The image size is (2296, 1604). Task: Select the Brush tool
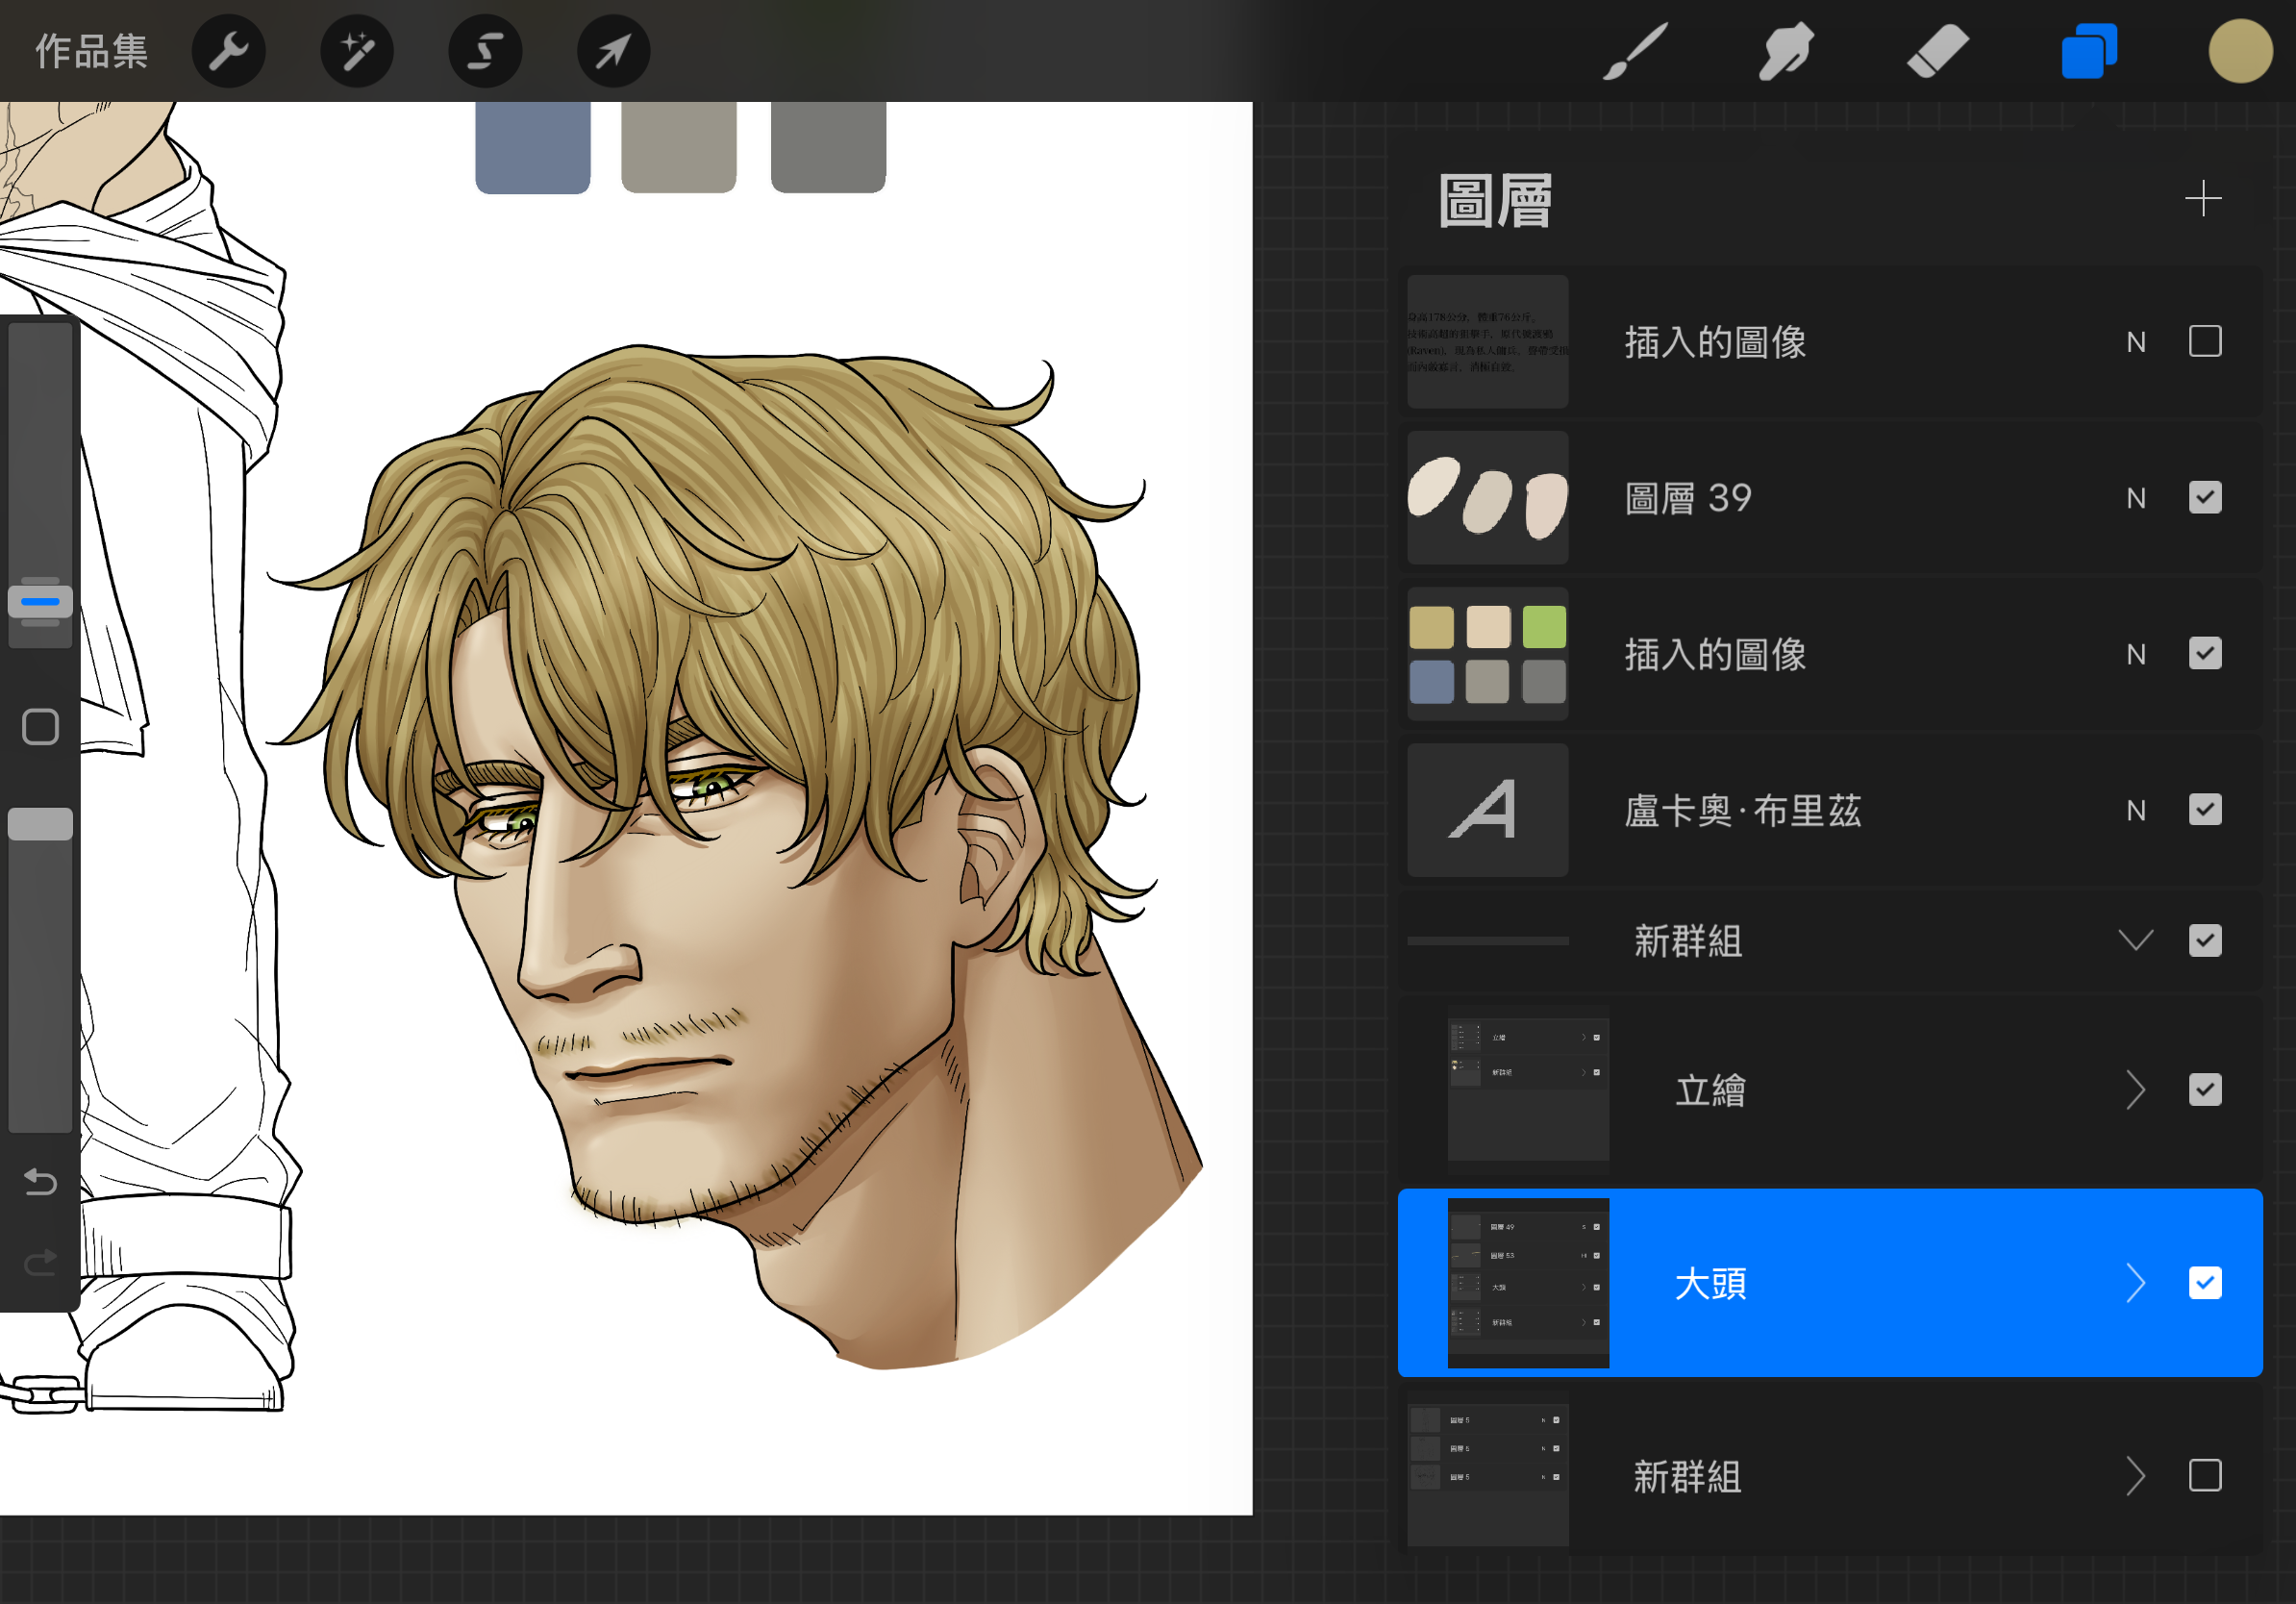1635,50
